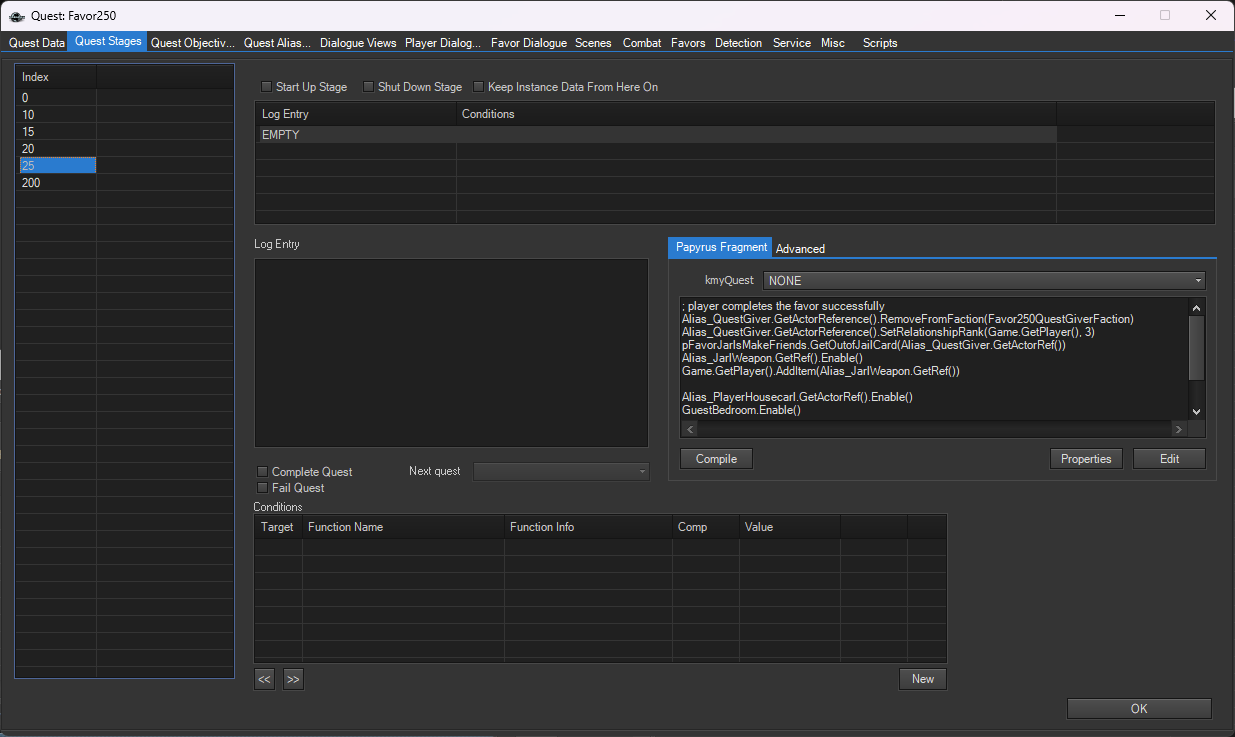Image resolution: width=1235 pixels, height=737 pixels.
Task: Tick the Fail Quest checkbox
Action: (263, 488)
